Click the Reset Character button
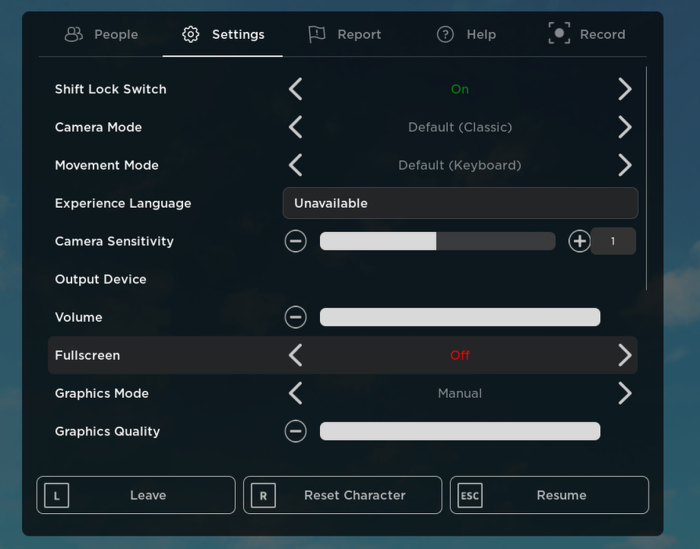Image resolution: width=700 pixels, height=549 pixels. click(x=342, y=495)
